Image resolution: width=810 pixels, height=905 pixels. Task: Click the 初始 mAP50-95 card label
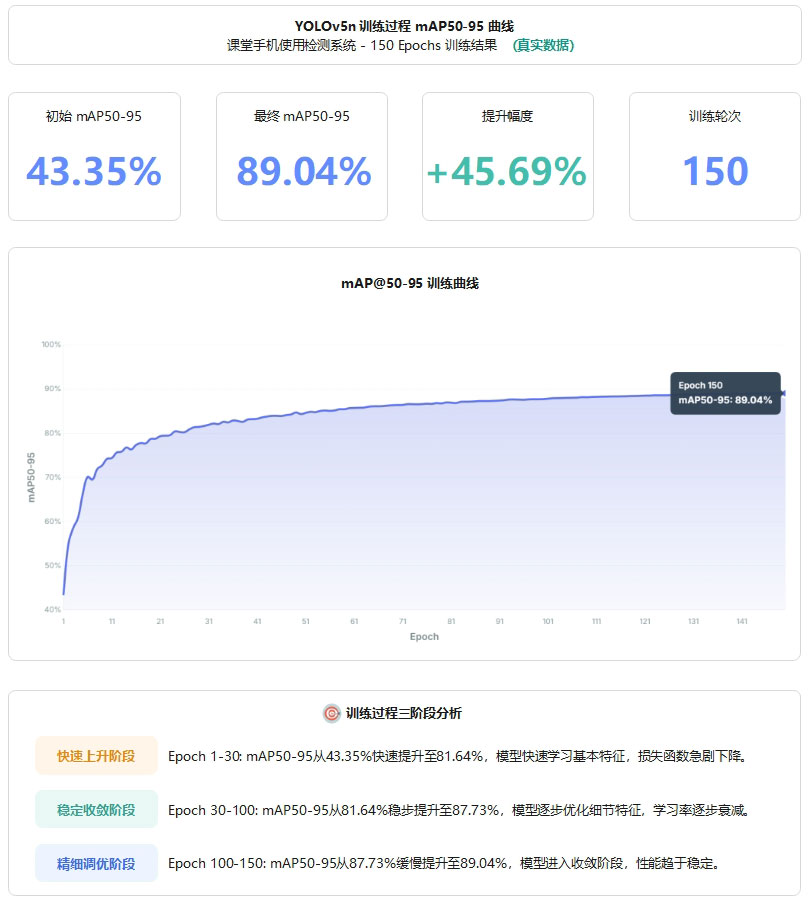click(x=94, y=116)
